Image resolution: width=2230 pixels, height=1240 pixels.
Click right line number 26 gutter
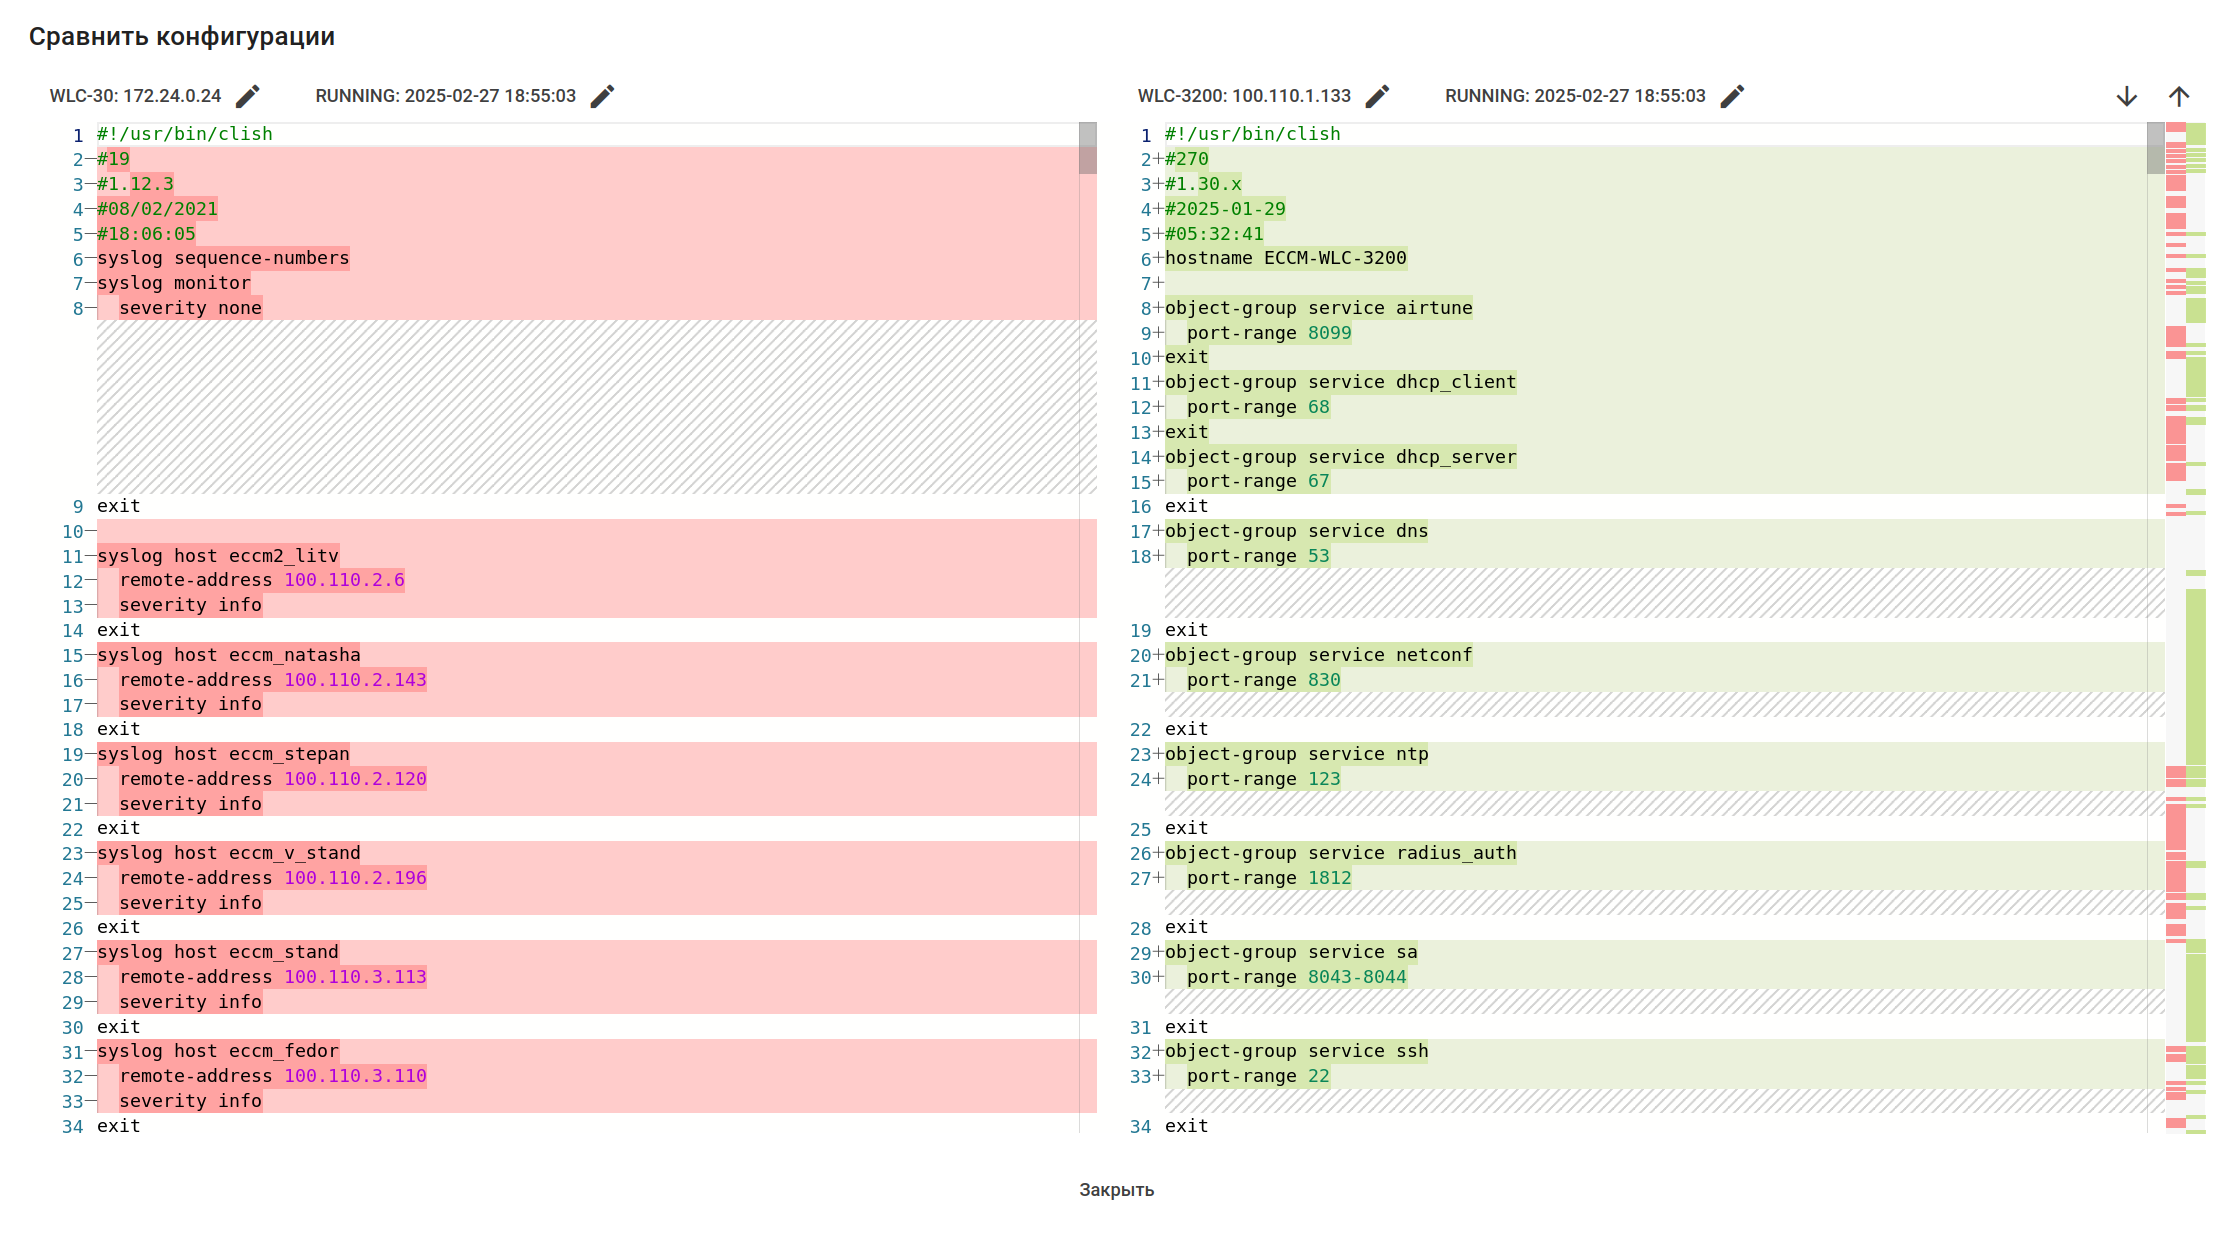click(x=1140, y=853)
